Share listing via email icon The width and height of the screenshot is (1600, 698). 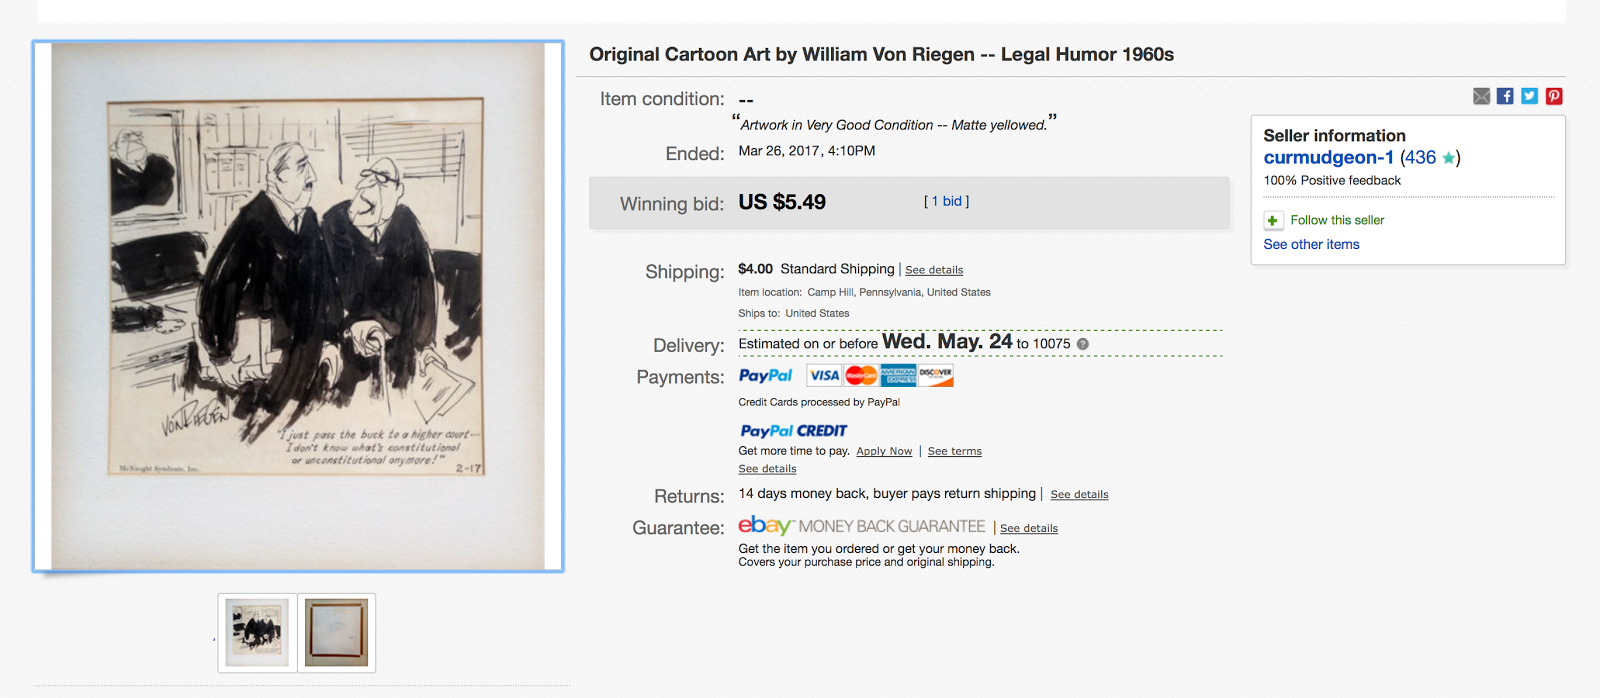[x=1481, y=96]
